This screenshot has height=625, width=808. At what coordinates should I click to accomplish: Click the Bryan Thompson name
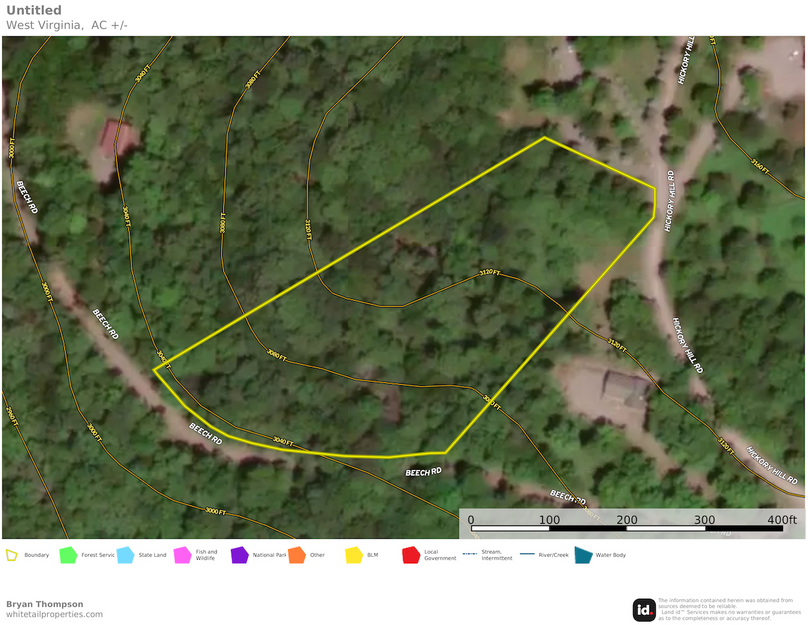44,603
